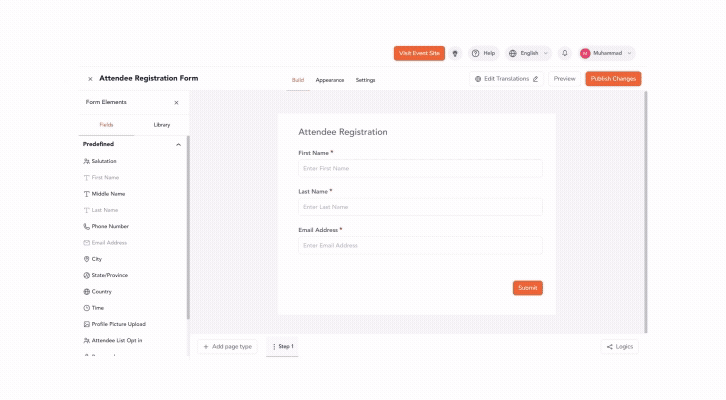Select the Library tab
The height and width of the screenshot is (400, 726).
(162, 125)
